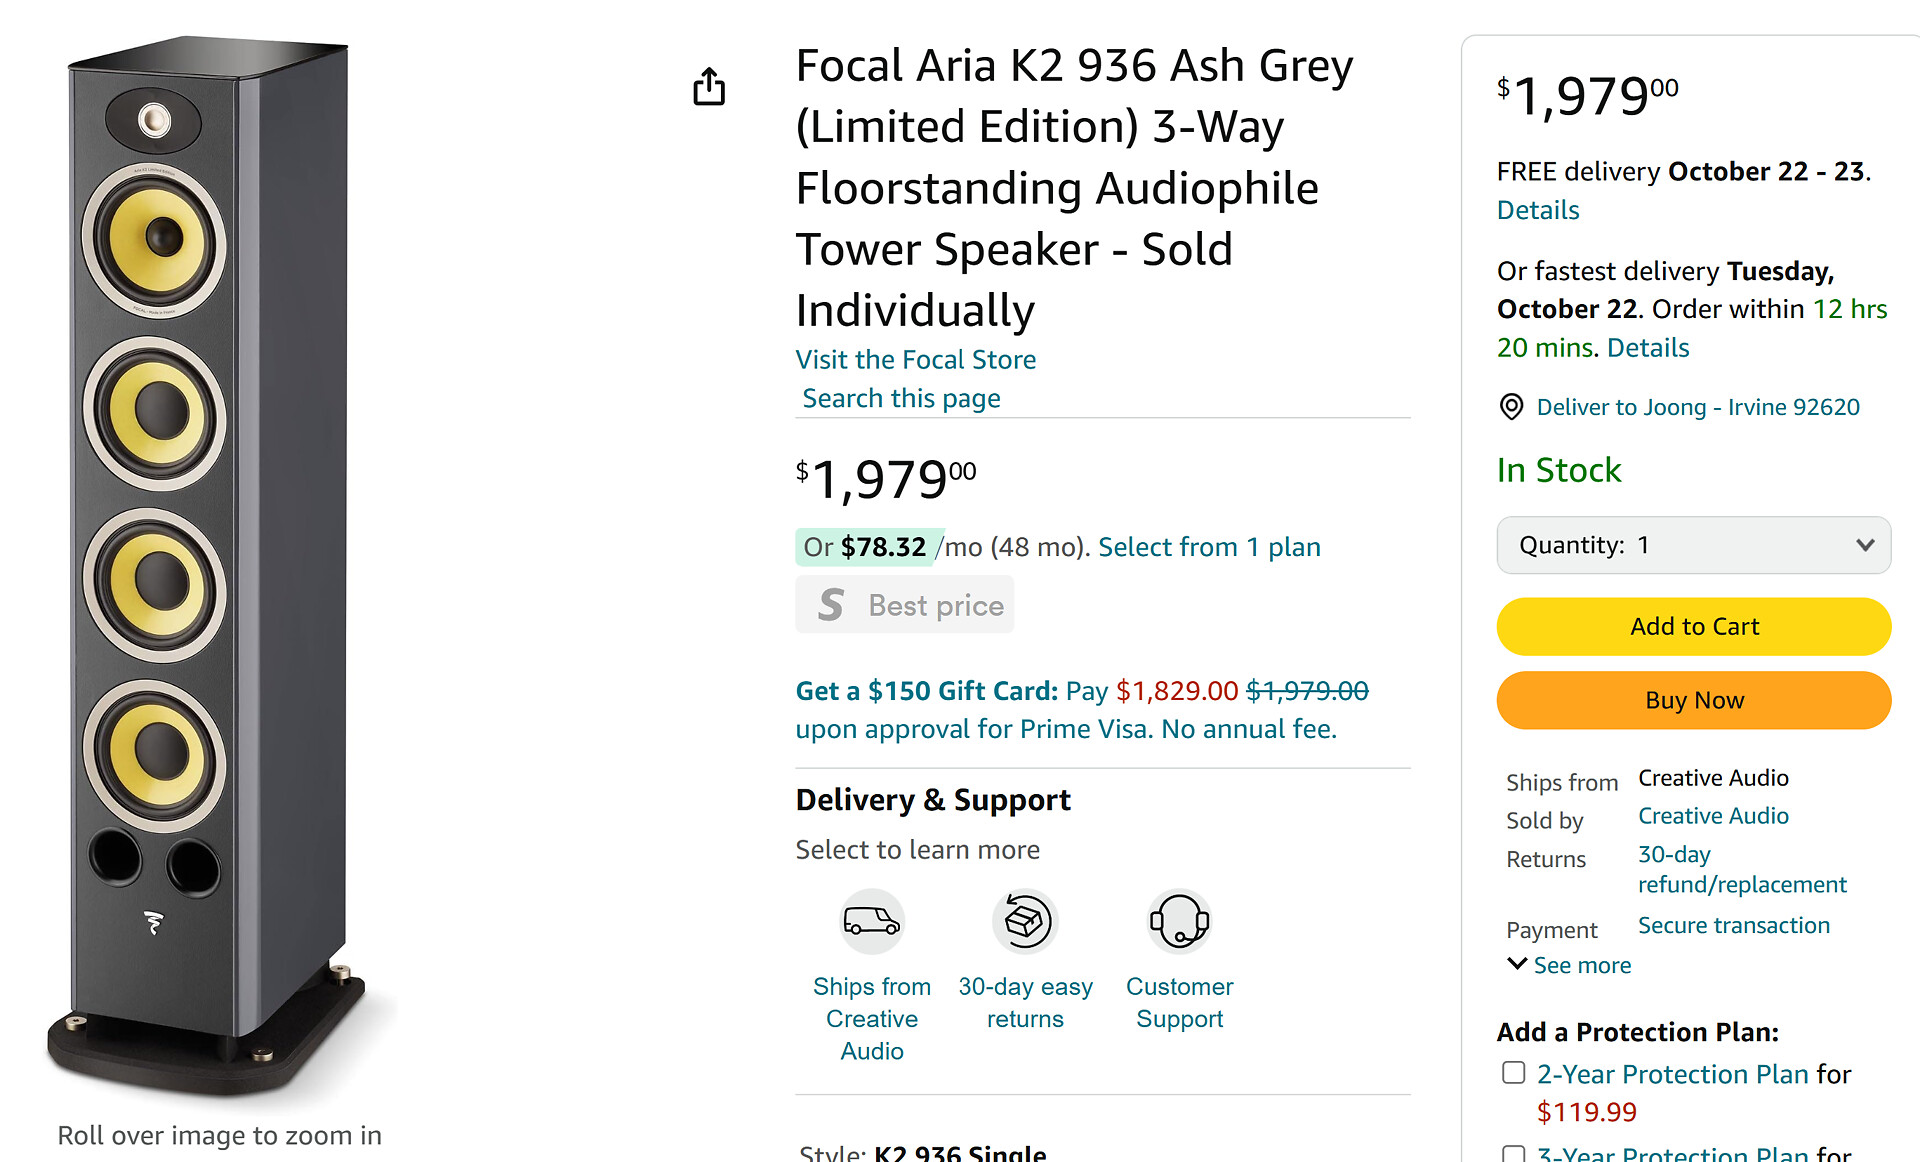Click the location pin icon
The image size is (1920, 1162).
point(1511,407)
